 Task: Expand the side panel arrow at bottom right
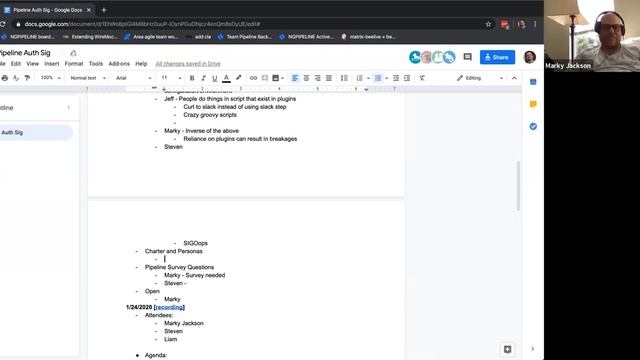[533, 349]
